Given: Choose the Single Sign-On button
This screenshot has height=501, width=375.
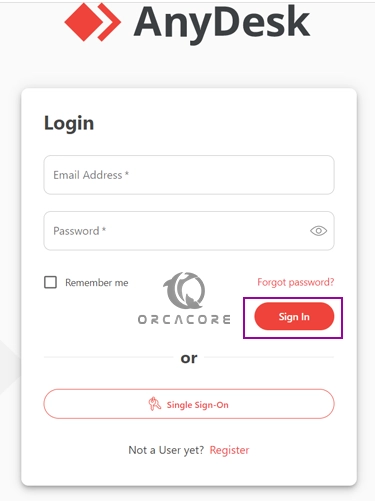Looking at the screenshot, I should click(189, 404).
